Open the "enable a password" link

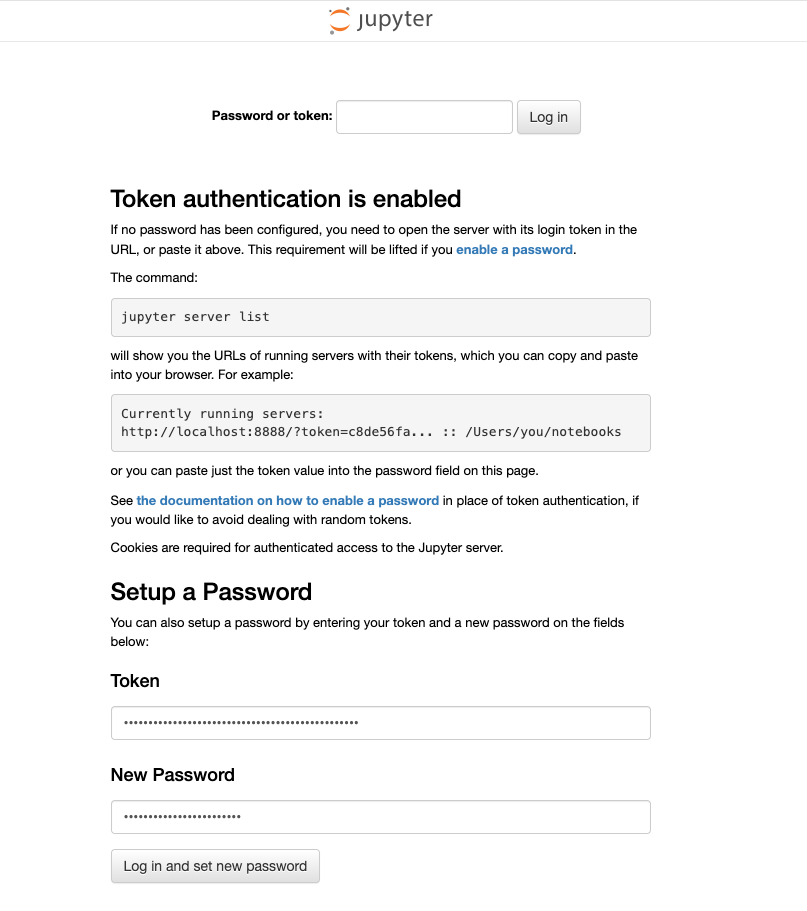(514, 249)
